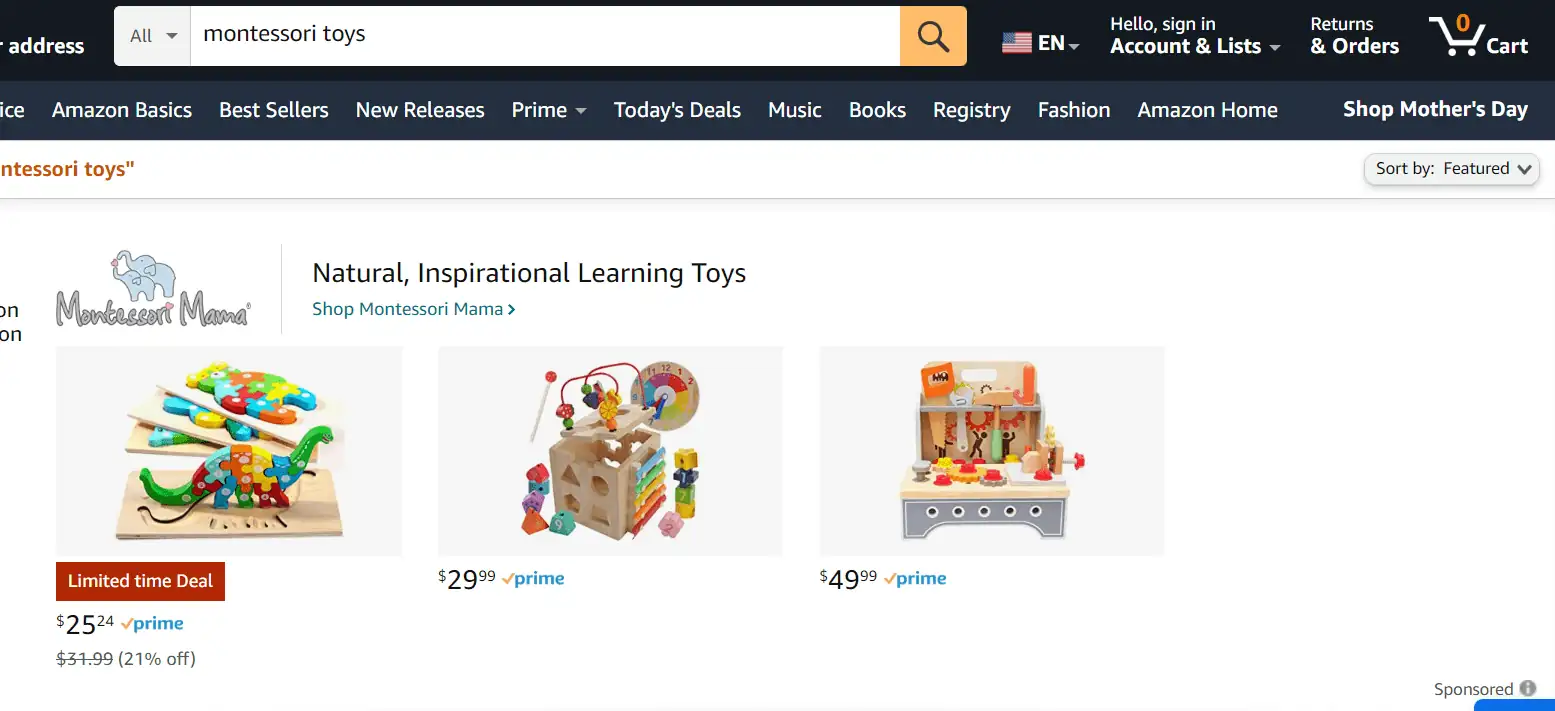
Task: Click the US flag language icon
Action: tap(1016, 43)
